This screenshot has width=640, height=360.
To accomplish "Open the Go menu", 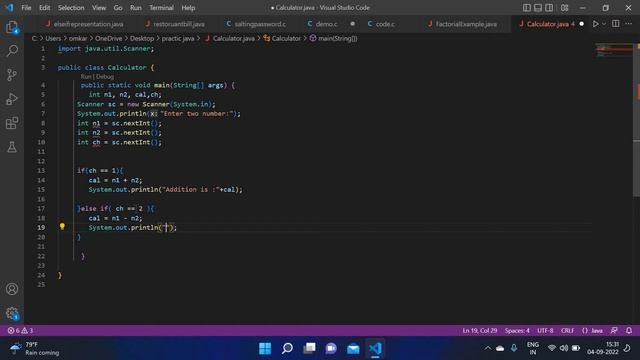I will (x=118, y=8).
